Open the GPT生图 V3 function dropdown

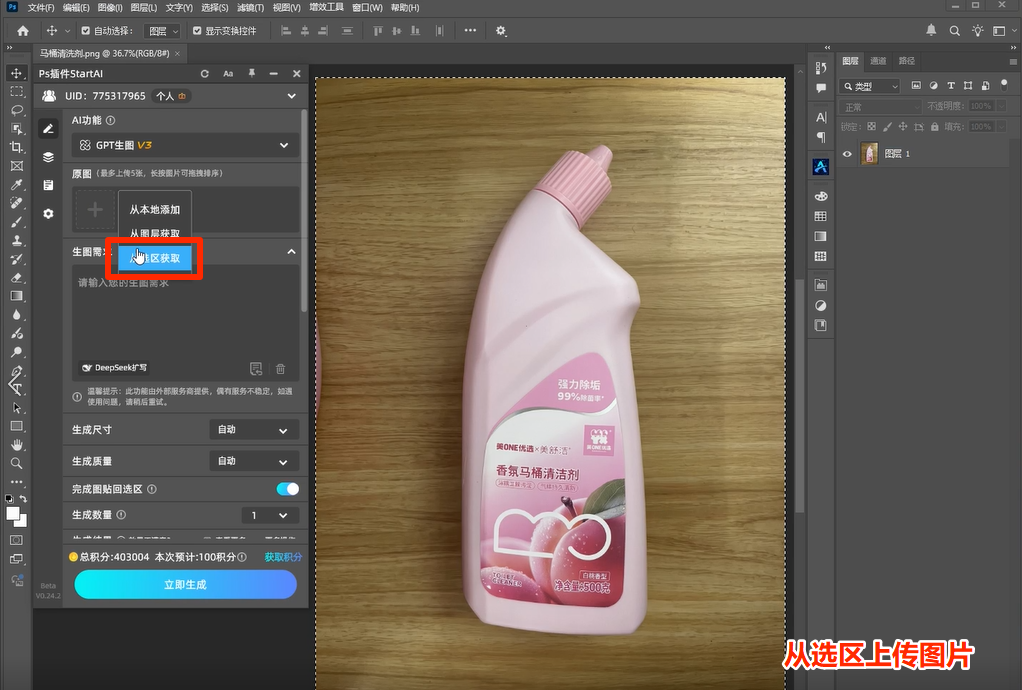pyautogui.click(x=185, y=145)
